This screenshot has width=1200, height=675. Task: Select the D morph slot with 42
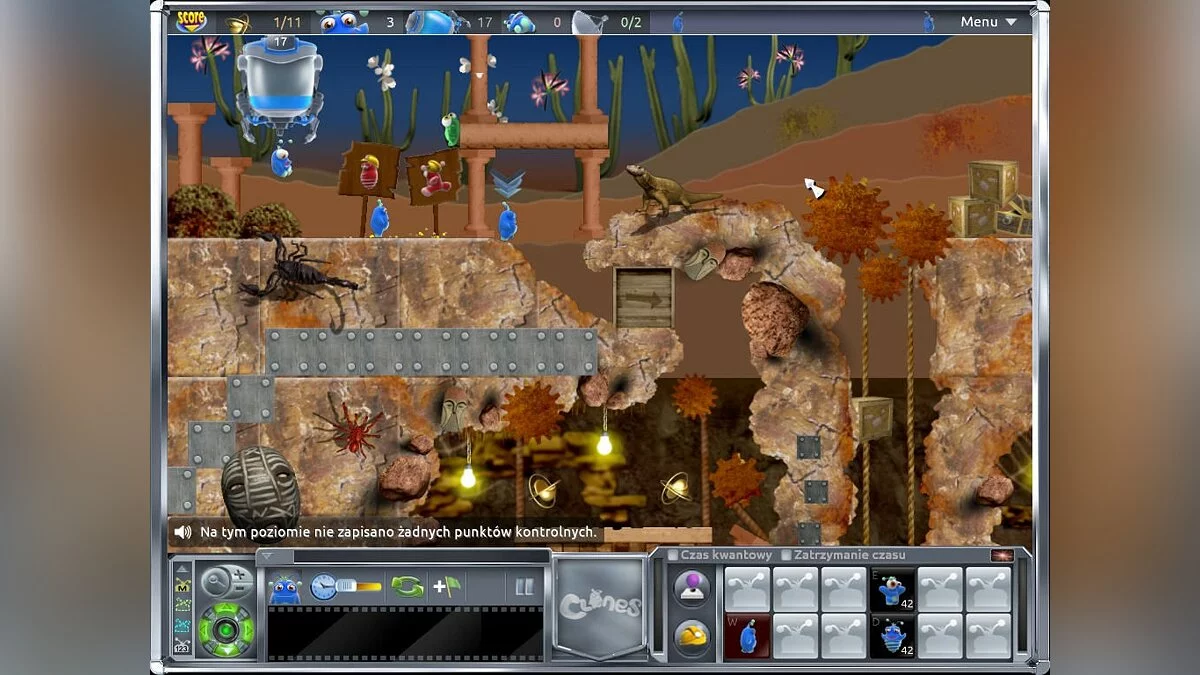pyautogui.click(x=891, y=636)
